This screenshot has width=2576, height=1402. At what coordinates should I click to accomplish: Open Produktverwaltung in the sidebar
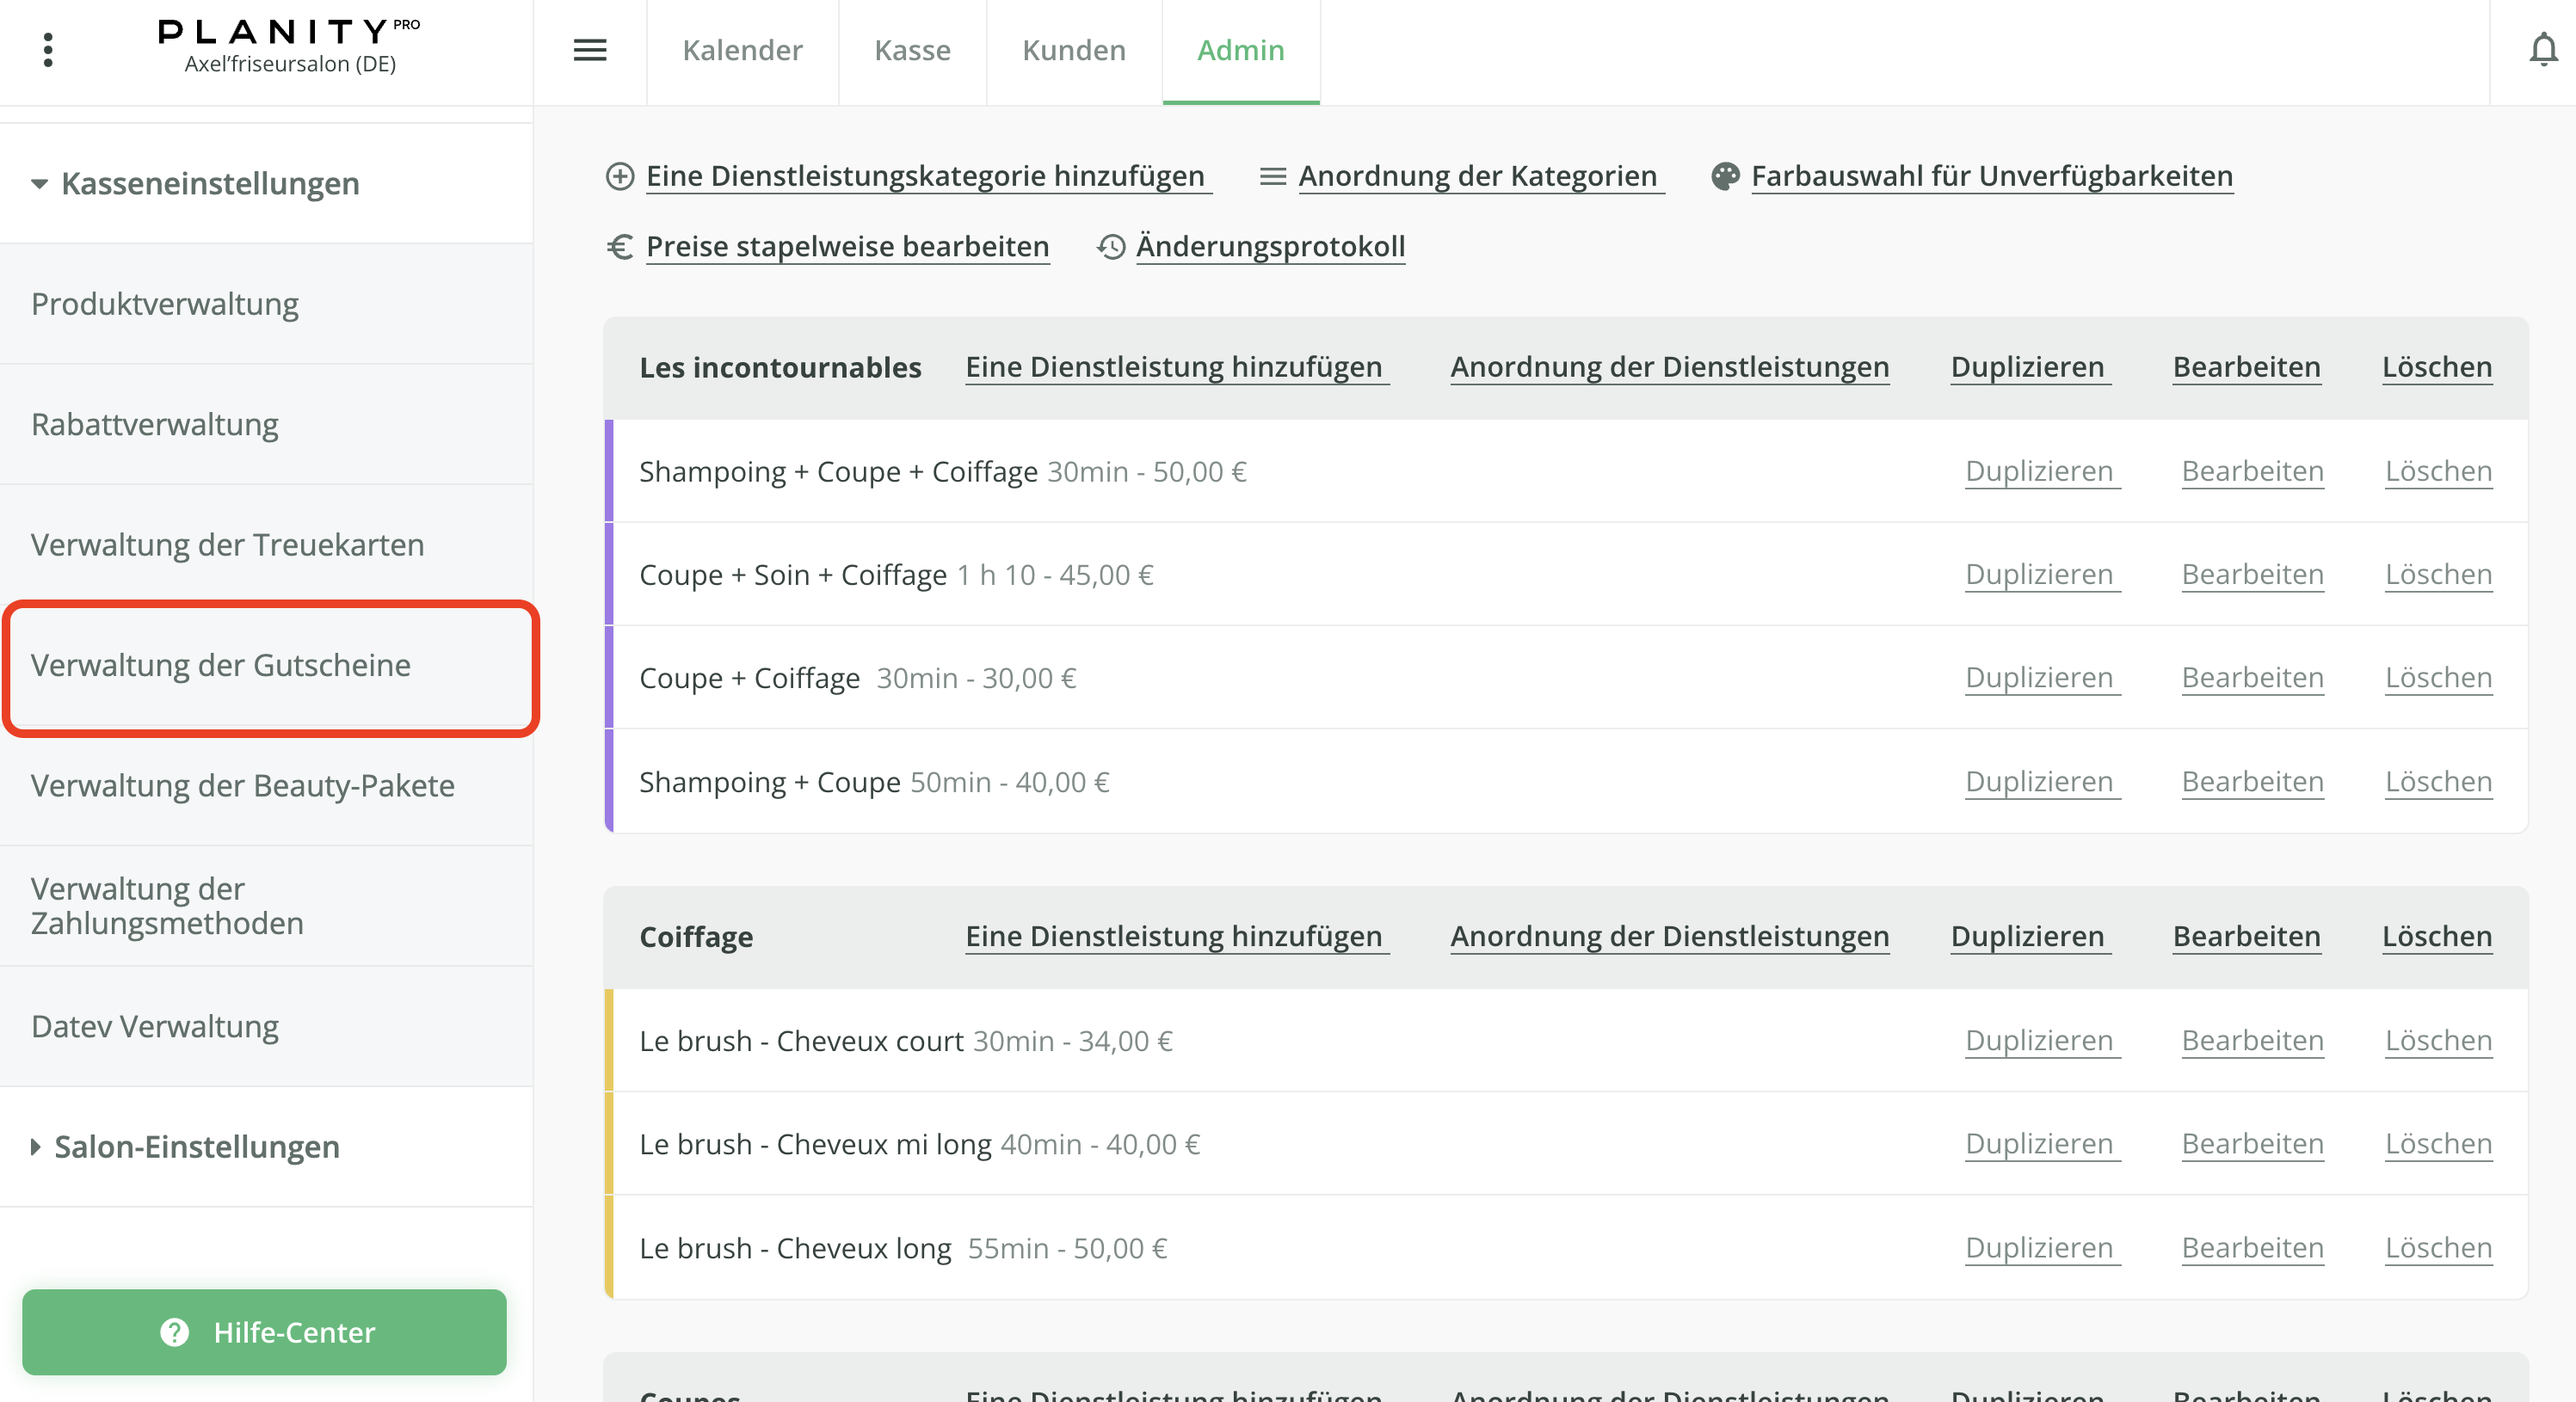tap(266, 304)
